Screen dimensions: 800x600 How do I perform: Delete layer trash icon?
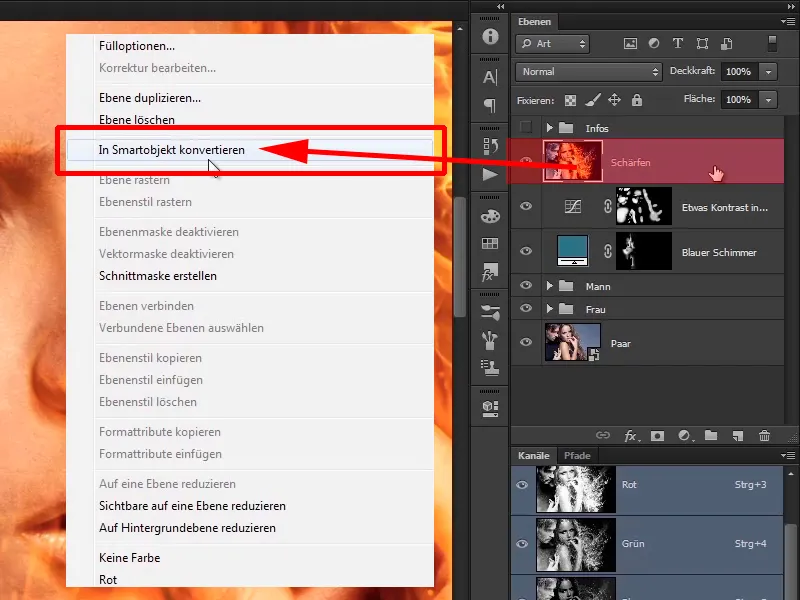pyautogui.click(x=764, y=436)
